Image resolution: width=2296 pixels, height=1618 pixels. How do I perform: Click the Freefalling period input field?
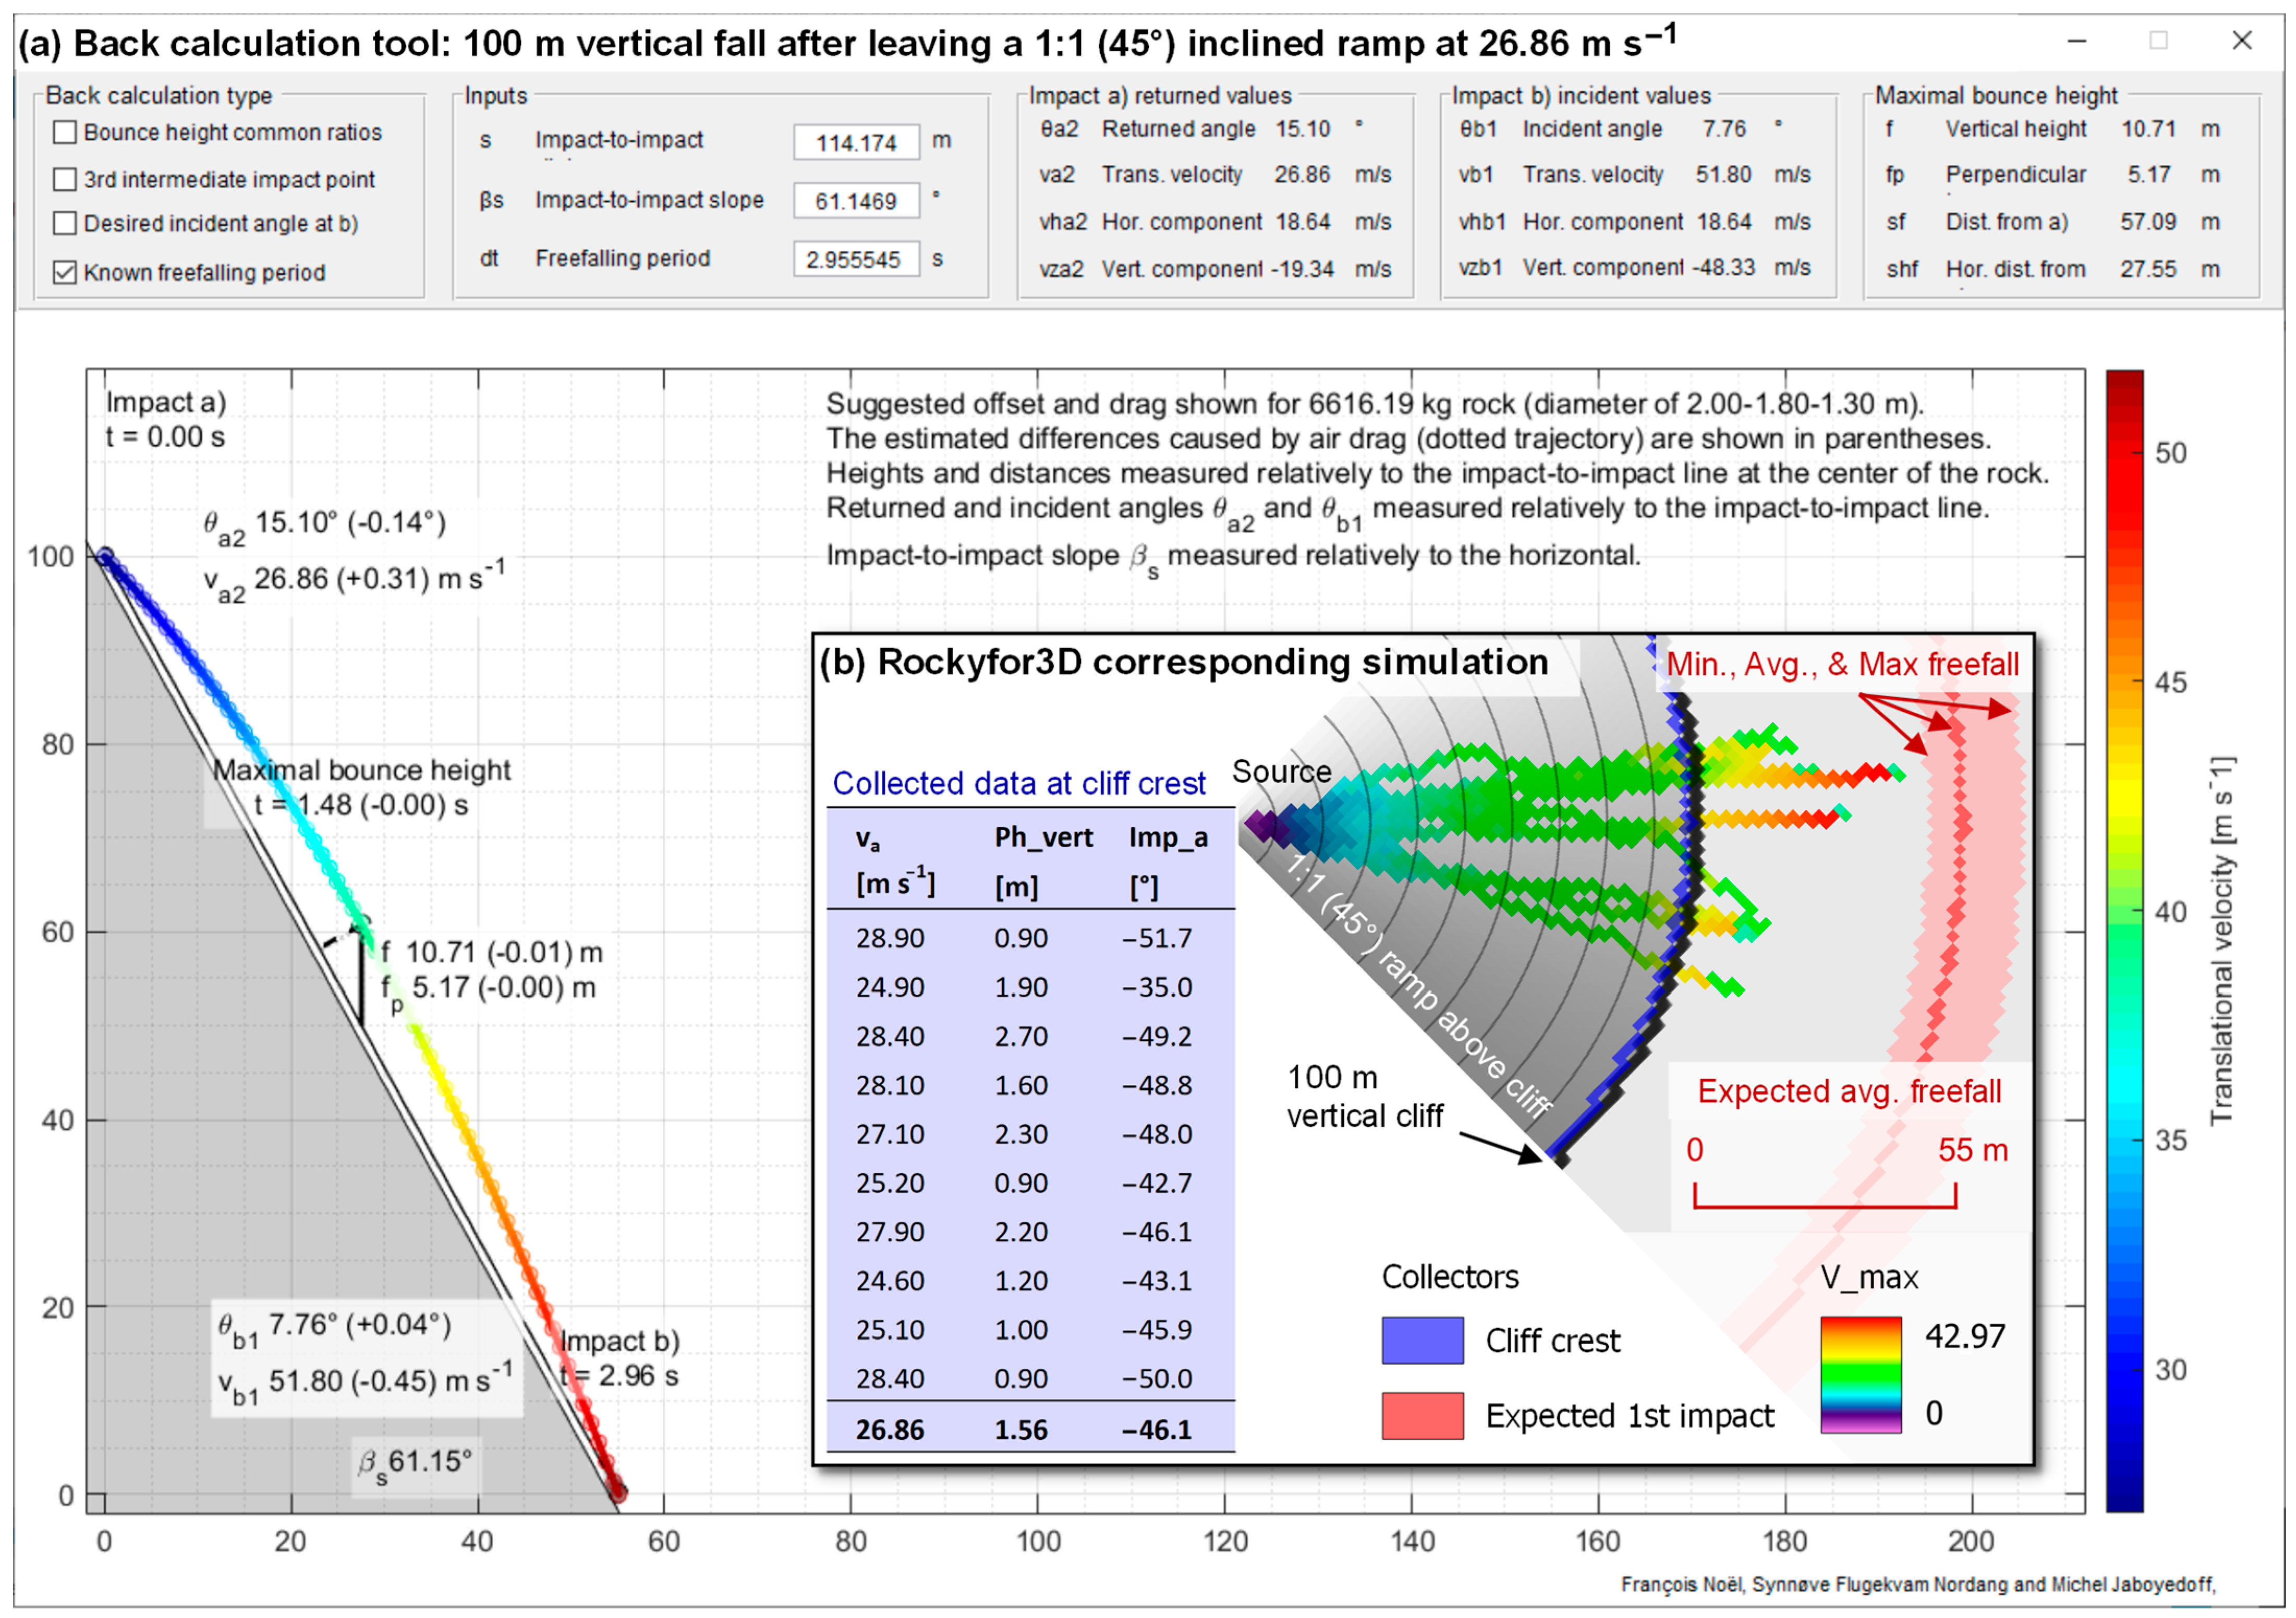[x=856, y=259]
